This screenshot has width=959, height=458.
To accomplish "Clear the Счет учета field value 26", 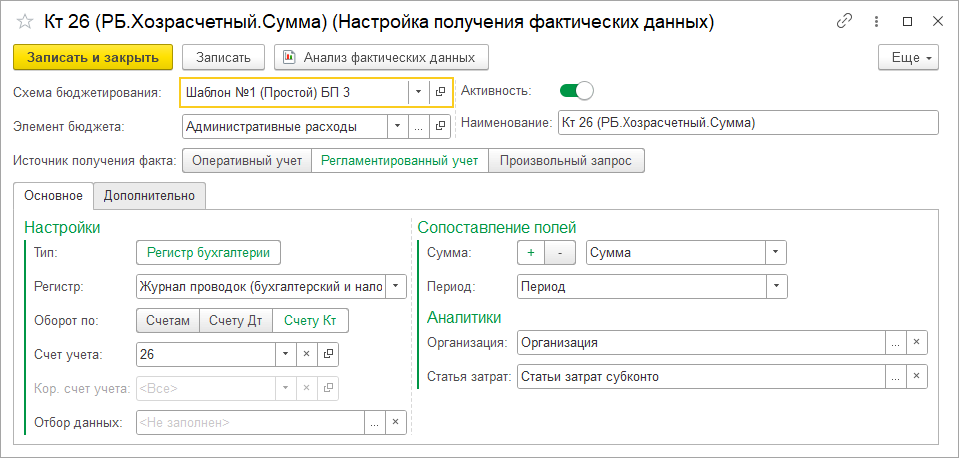I will click(x=307, y=354).
